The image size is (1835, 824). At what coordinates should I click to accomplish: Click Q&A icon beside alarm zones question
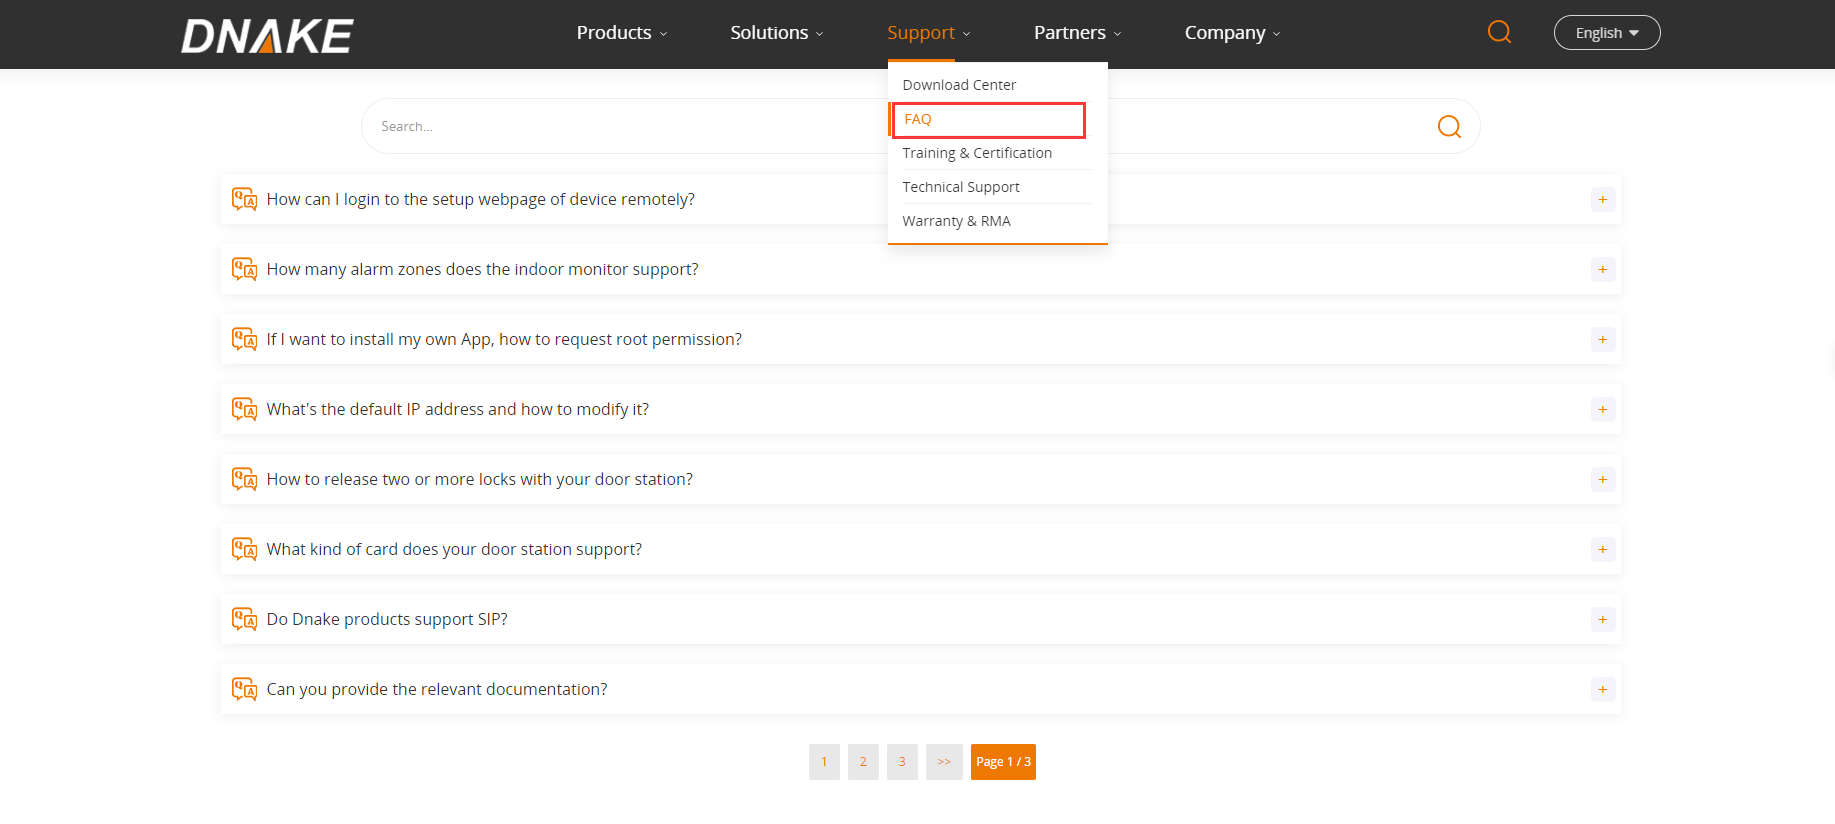click(x=244, y=269)
